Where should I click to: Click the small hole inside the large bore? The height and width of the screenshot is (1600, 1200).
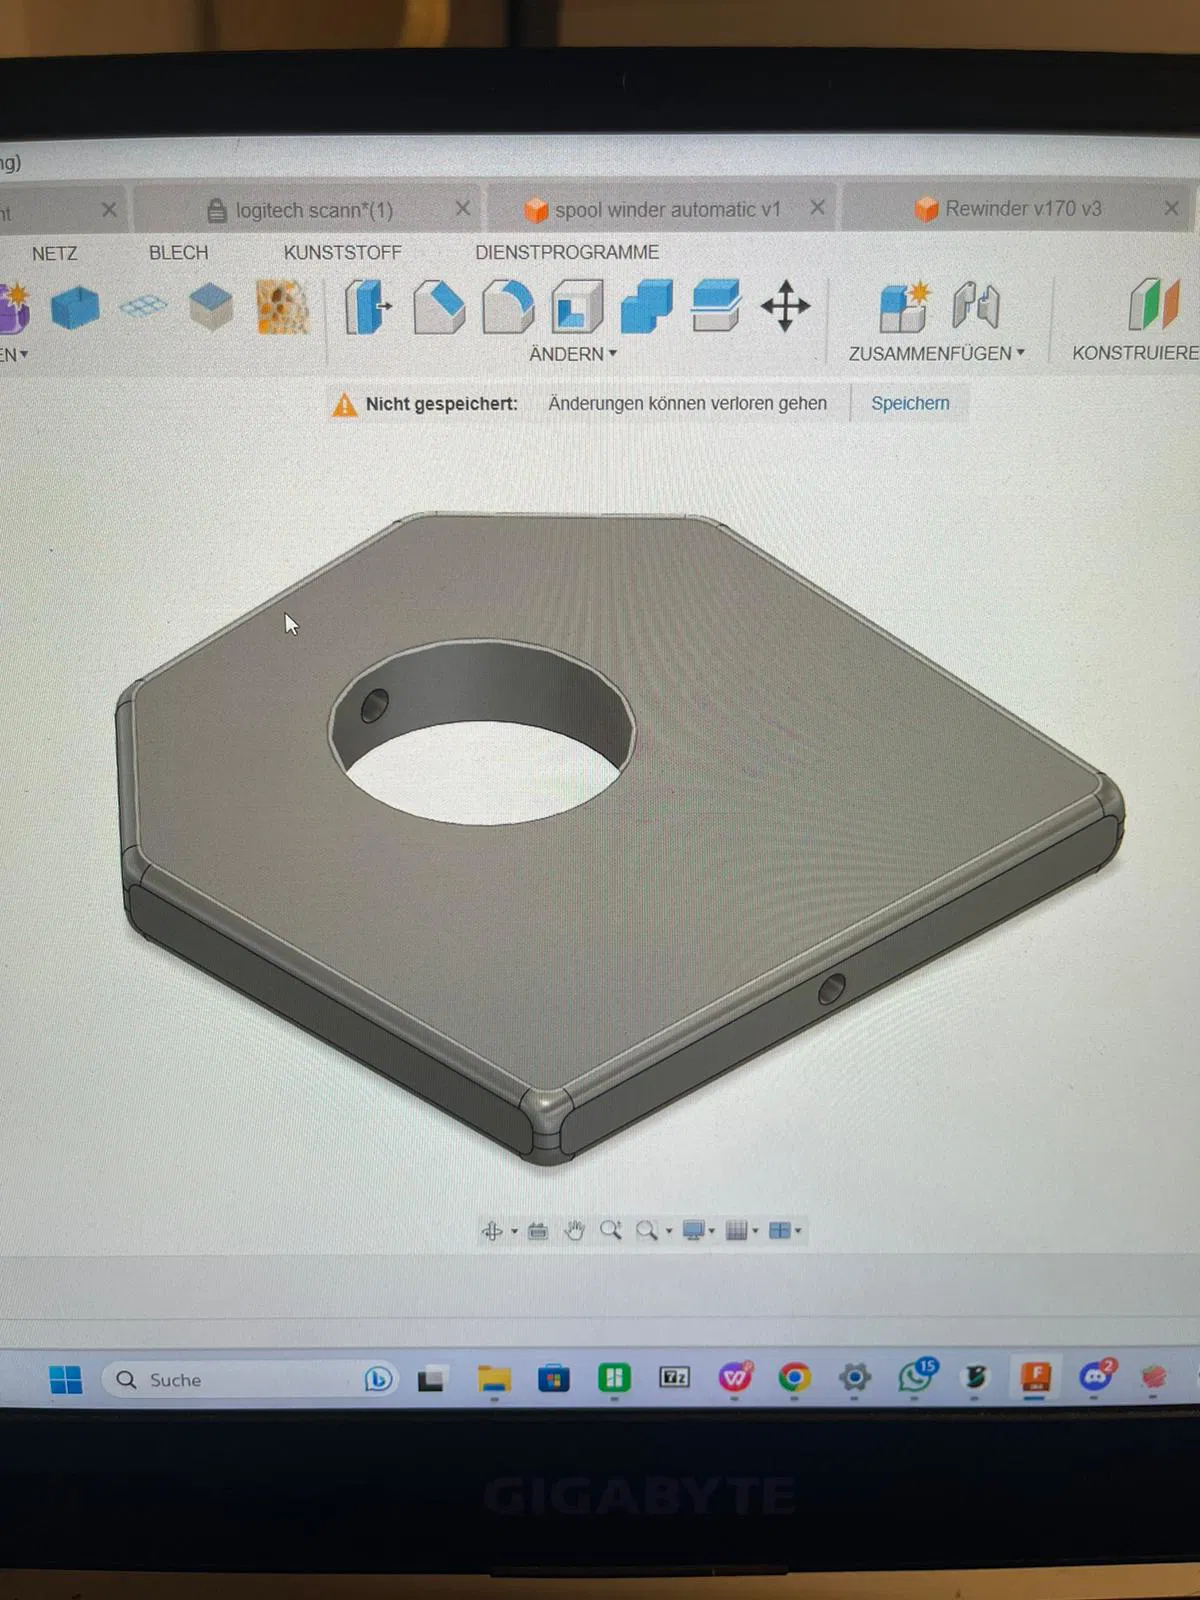374,706
